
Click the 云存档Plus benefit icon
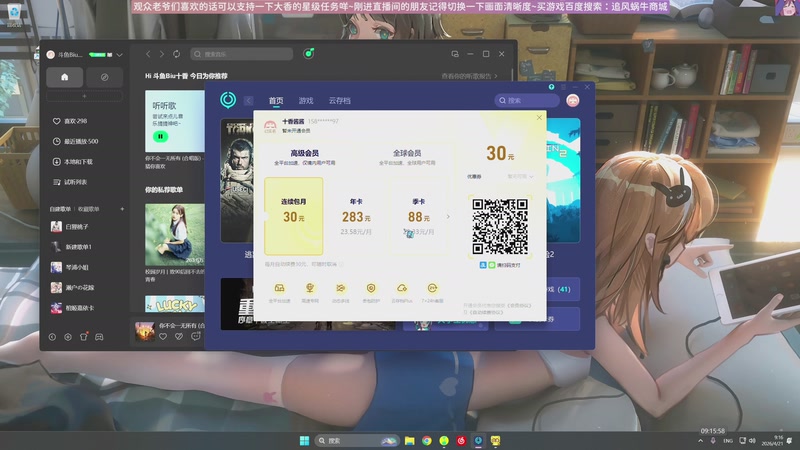click(402, 288)
